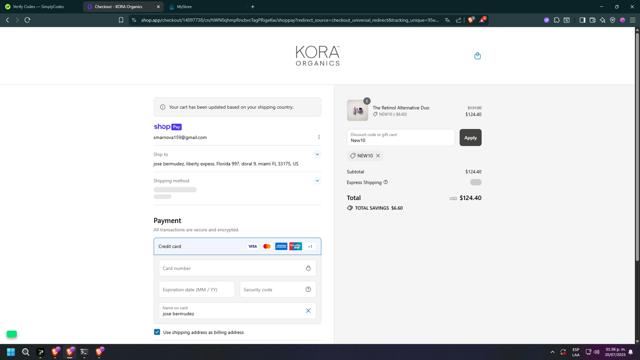
Task: Open the browser wallet icon
Action: pyautogui.click(x=592, y=20)
